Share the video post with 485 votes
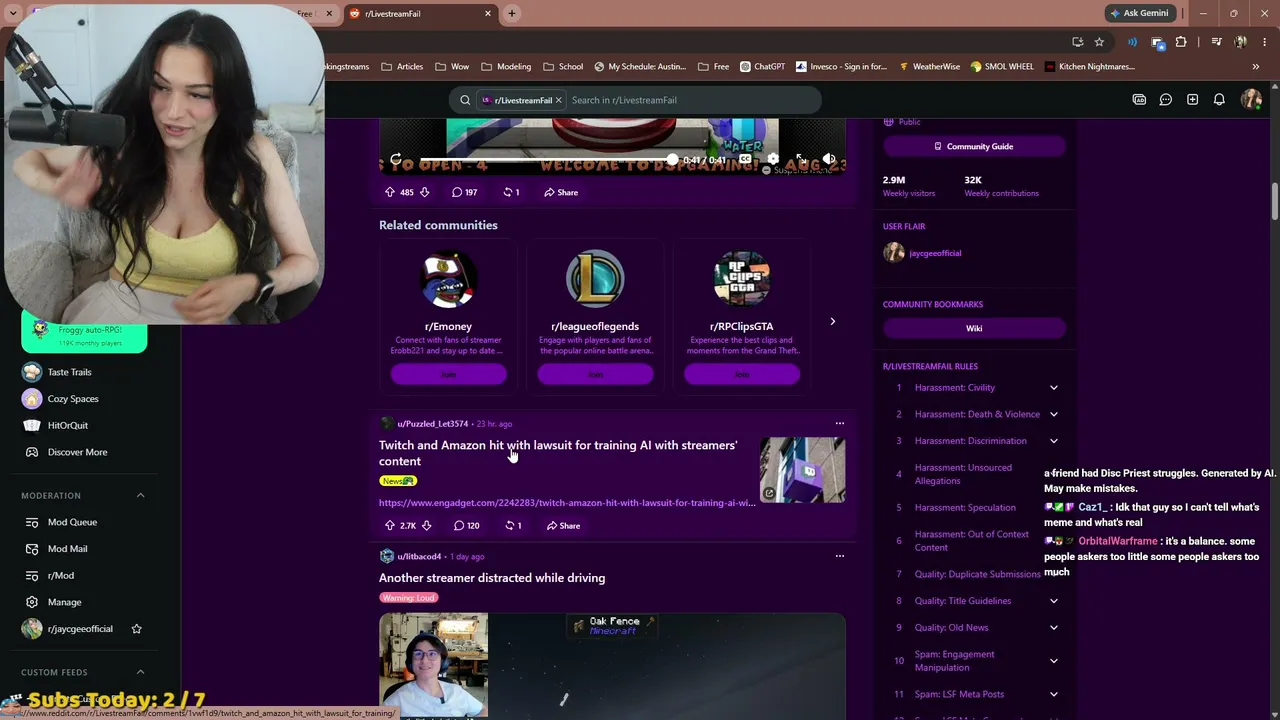The width and height of the screenshot is (1280, 720). (x=561, y=192)
